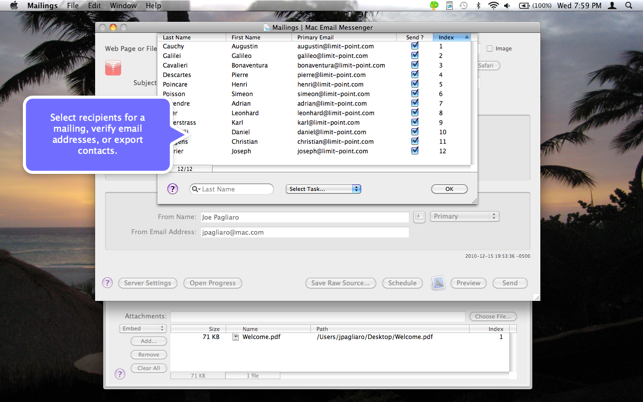Click the Add attachment button
Viewport: 643px width, 402px height.
[x=148, y=341]
